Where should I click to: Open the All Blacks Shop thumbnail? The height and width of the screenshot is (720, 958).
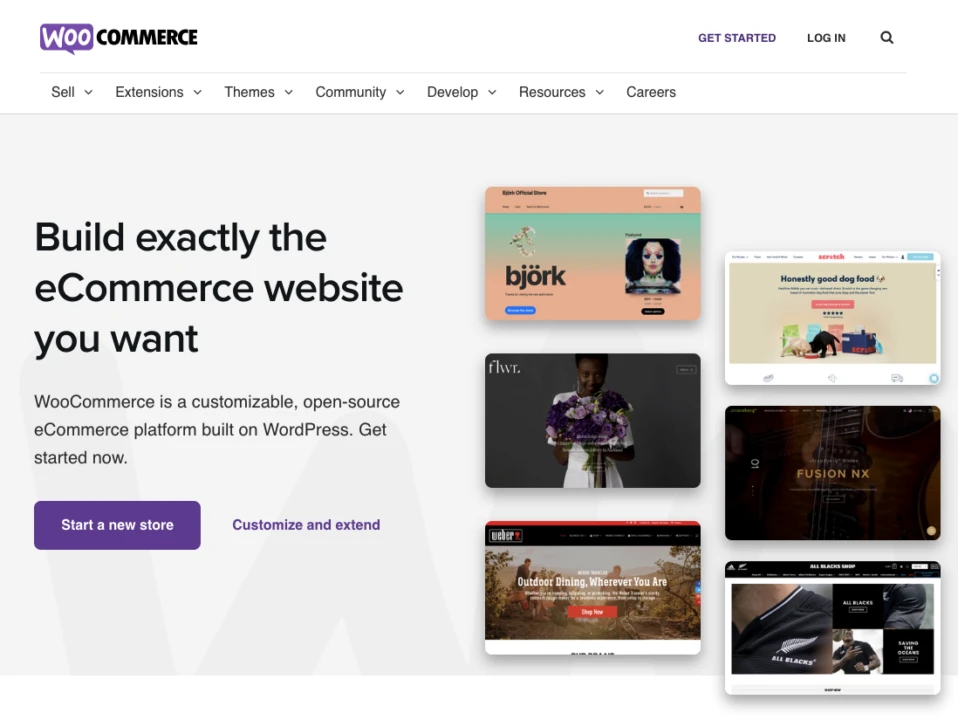tap(832, 627)
